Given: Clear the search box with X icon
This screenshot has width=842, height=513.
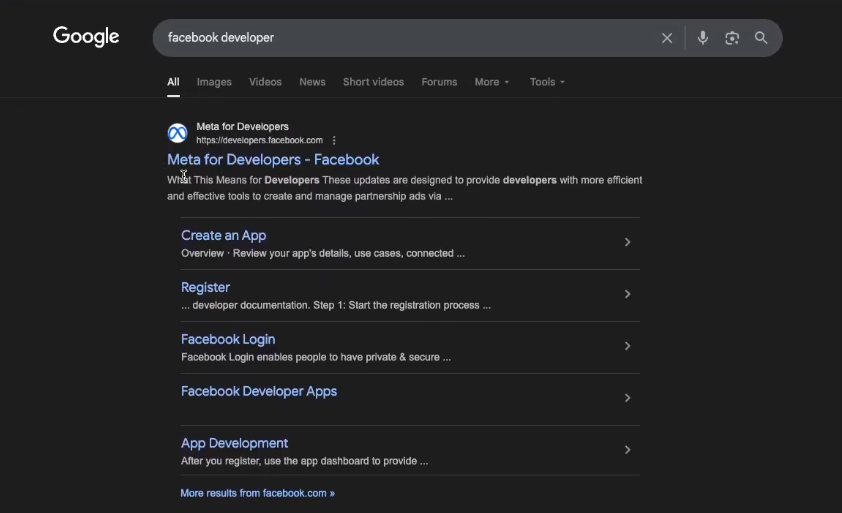Looking at the screenshot, I should click(667, 38).
